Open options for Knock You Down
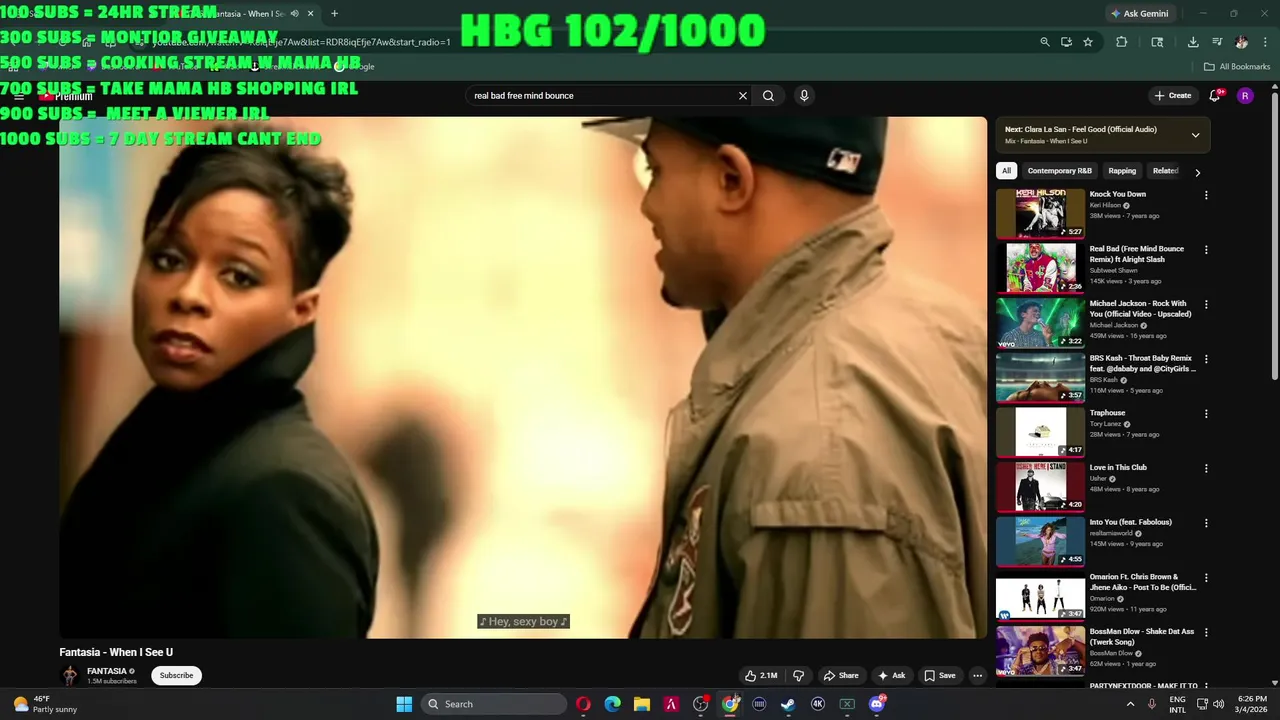Image resolution: width=1280 pixels, height=720 pixels. tap(1206, 195)
